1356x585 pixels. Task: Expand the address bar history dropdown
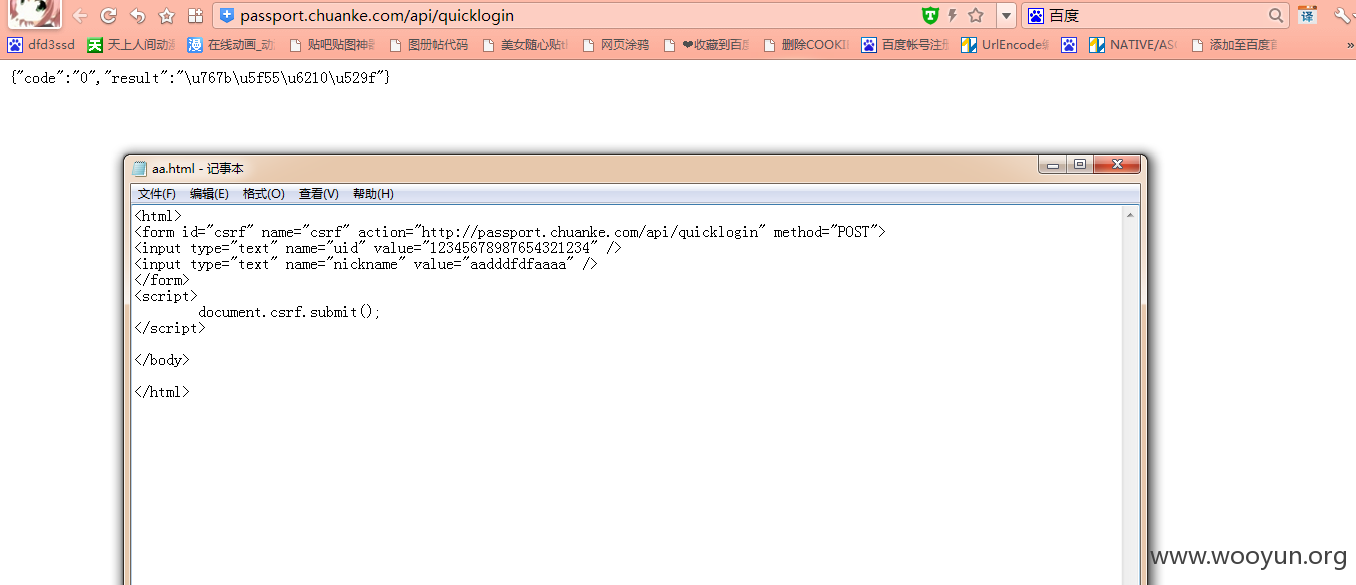(x=1006, y=16)
